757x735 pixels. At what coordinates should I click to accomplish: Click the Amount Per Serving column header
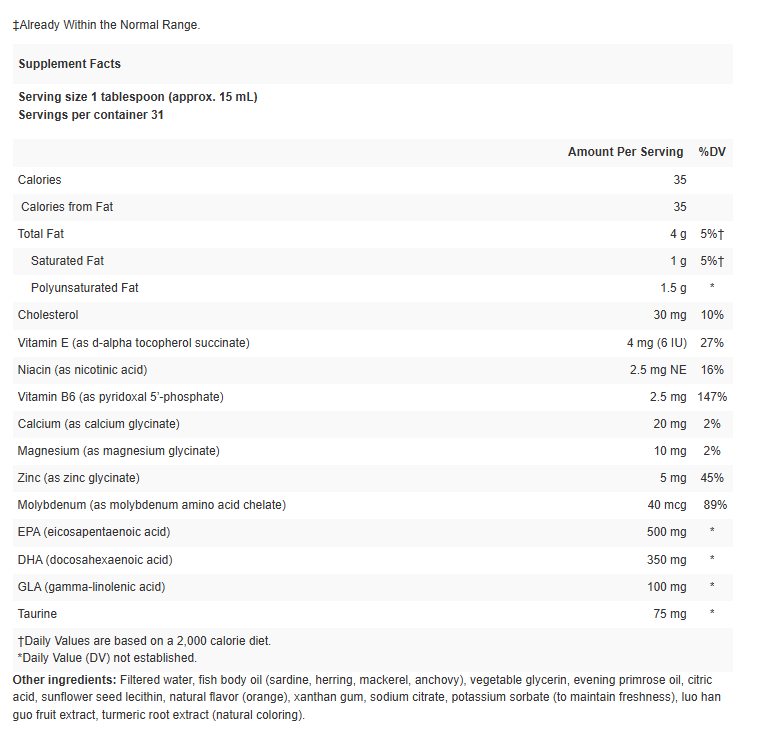pos(625,152)
